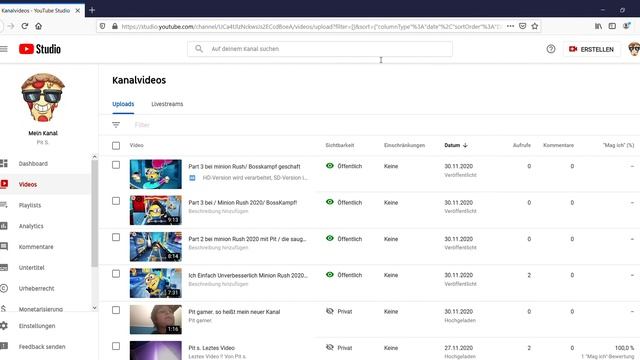The image size is (640, 360).
Task: Click the browser forward arrow
Action: (11, 26)
